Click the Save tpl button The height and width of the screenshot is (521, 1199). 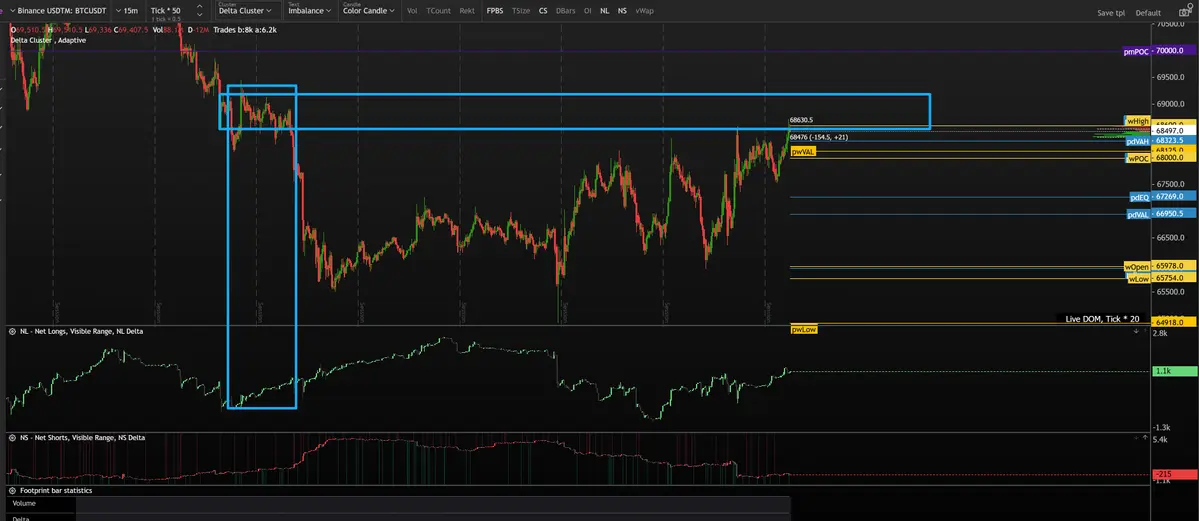click(1110, 13)
